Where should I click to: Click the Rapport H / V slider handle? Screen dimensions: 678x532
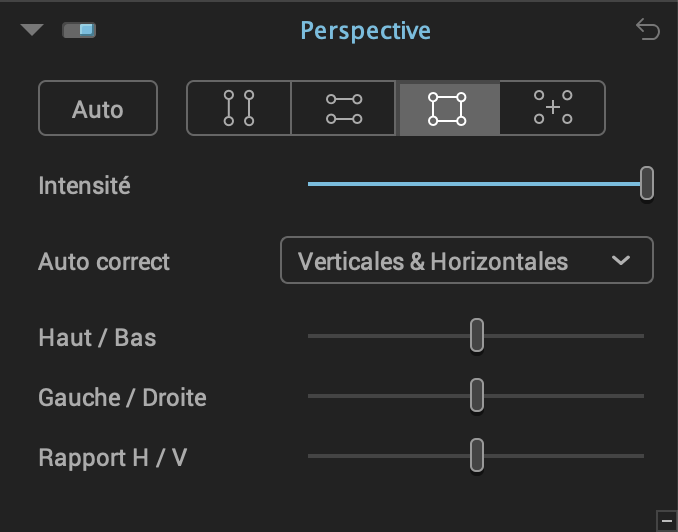click(477, 455)
